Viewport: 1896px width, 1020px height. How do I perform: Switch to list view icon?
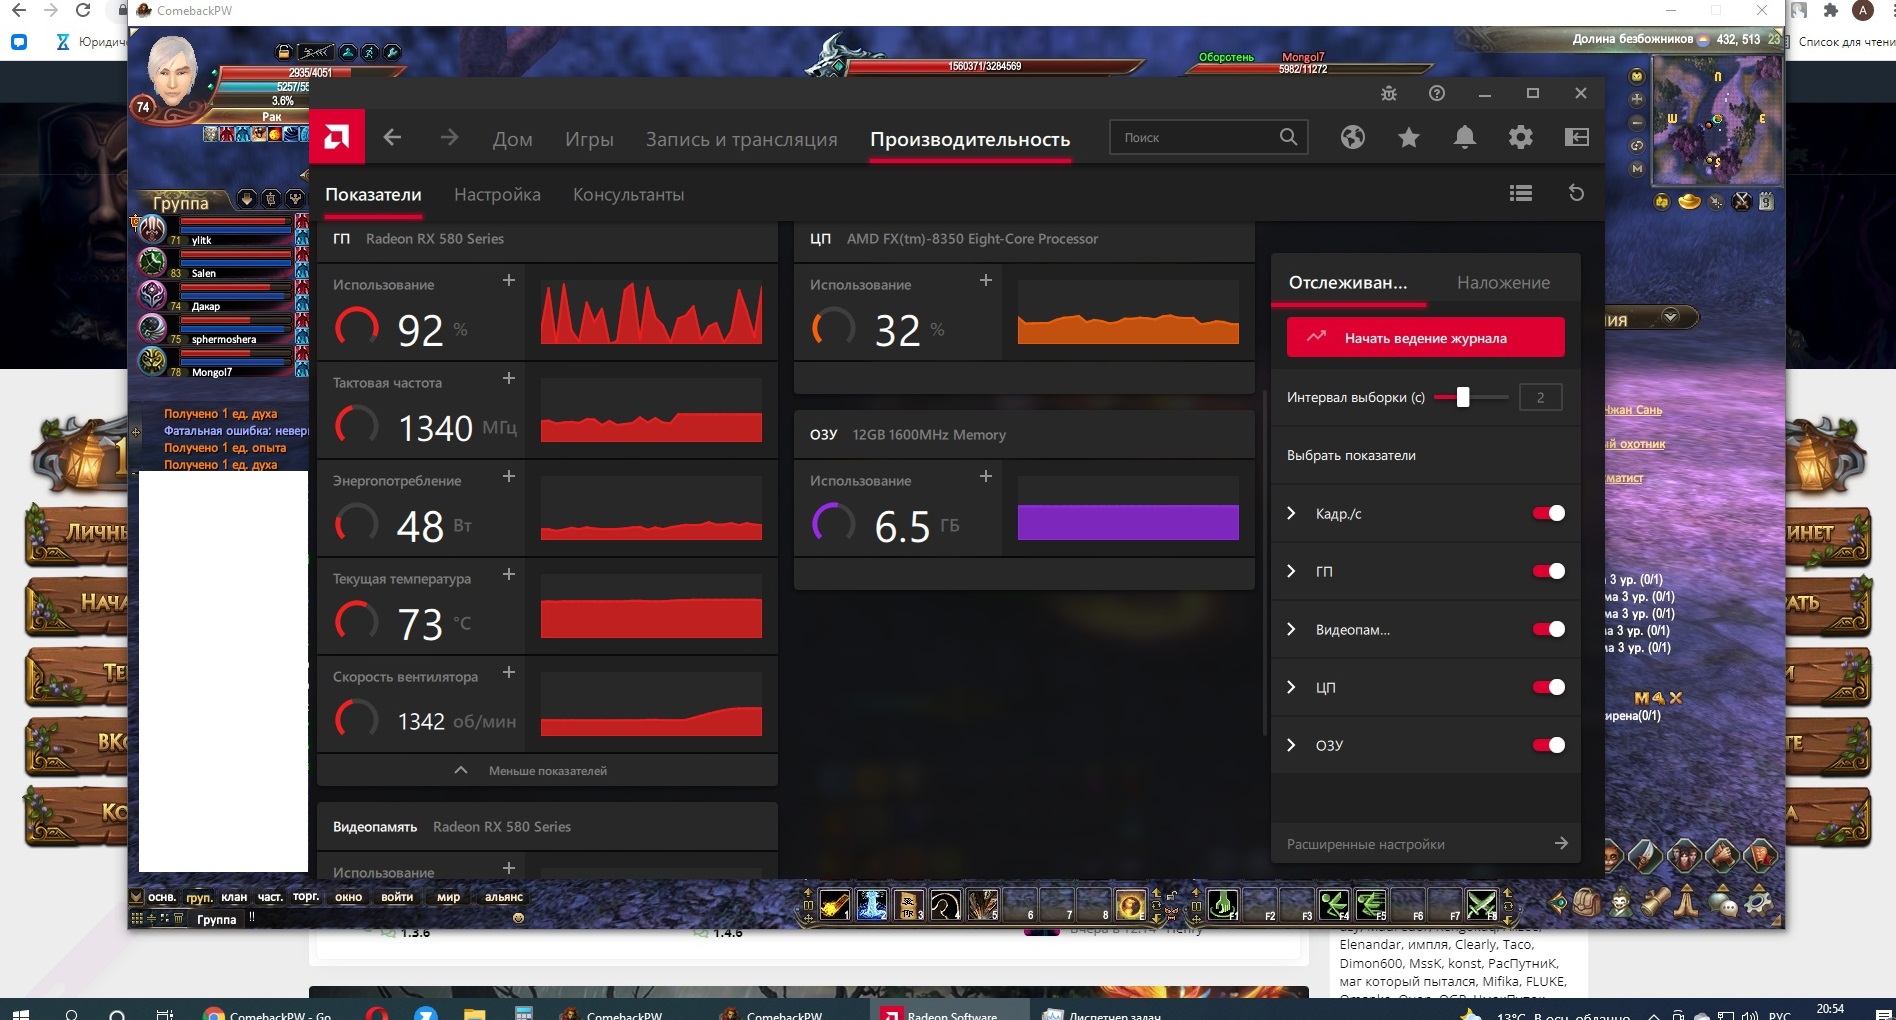1521,193
